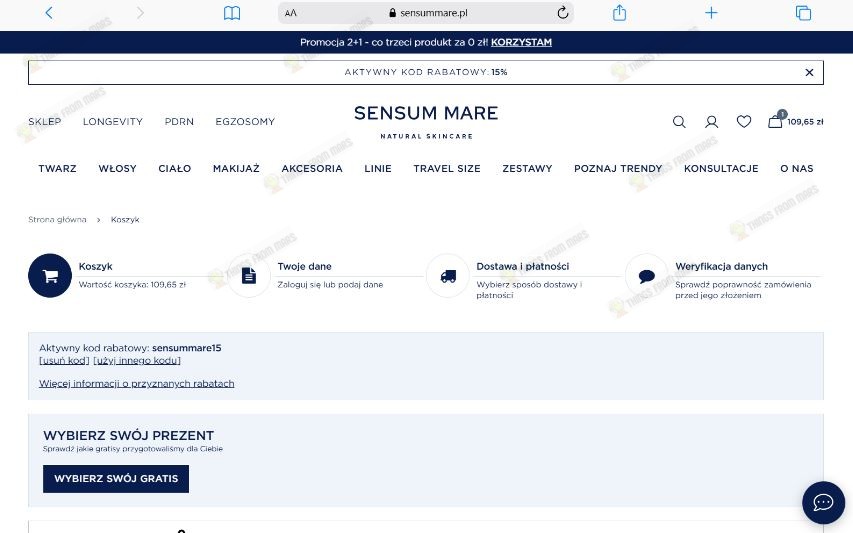The height and width of the screenshot is (533, 853).
Task: Open the Safari share sheet icon
Action: (619, 13)
